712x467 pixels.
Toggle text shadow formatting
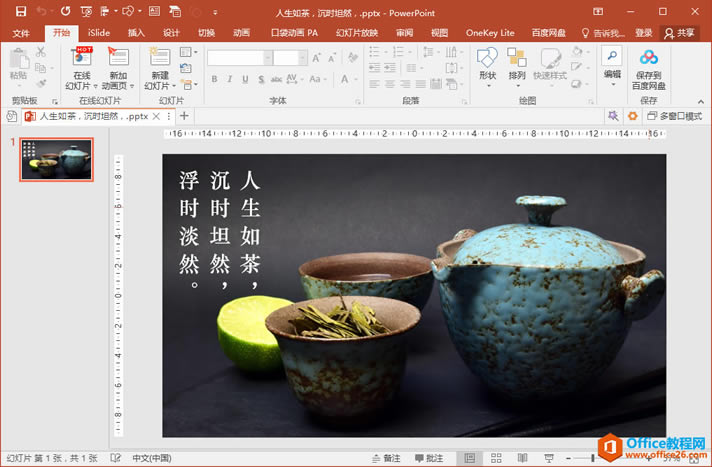[x=261, y=79]
